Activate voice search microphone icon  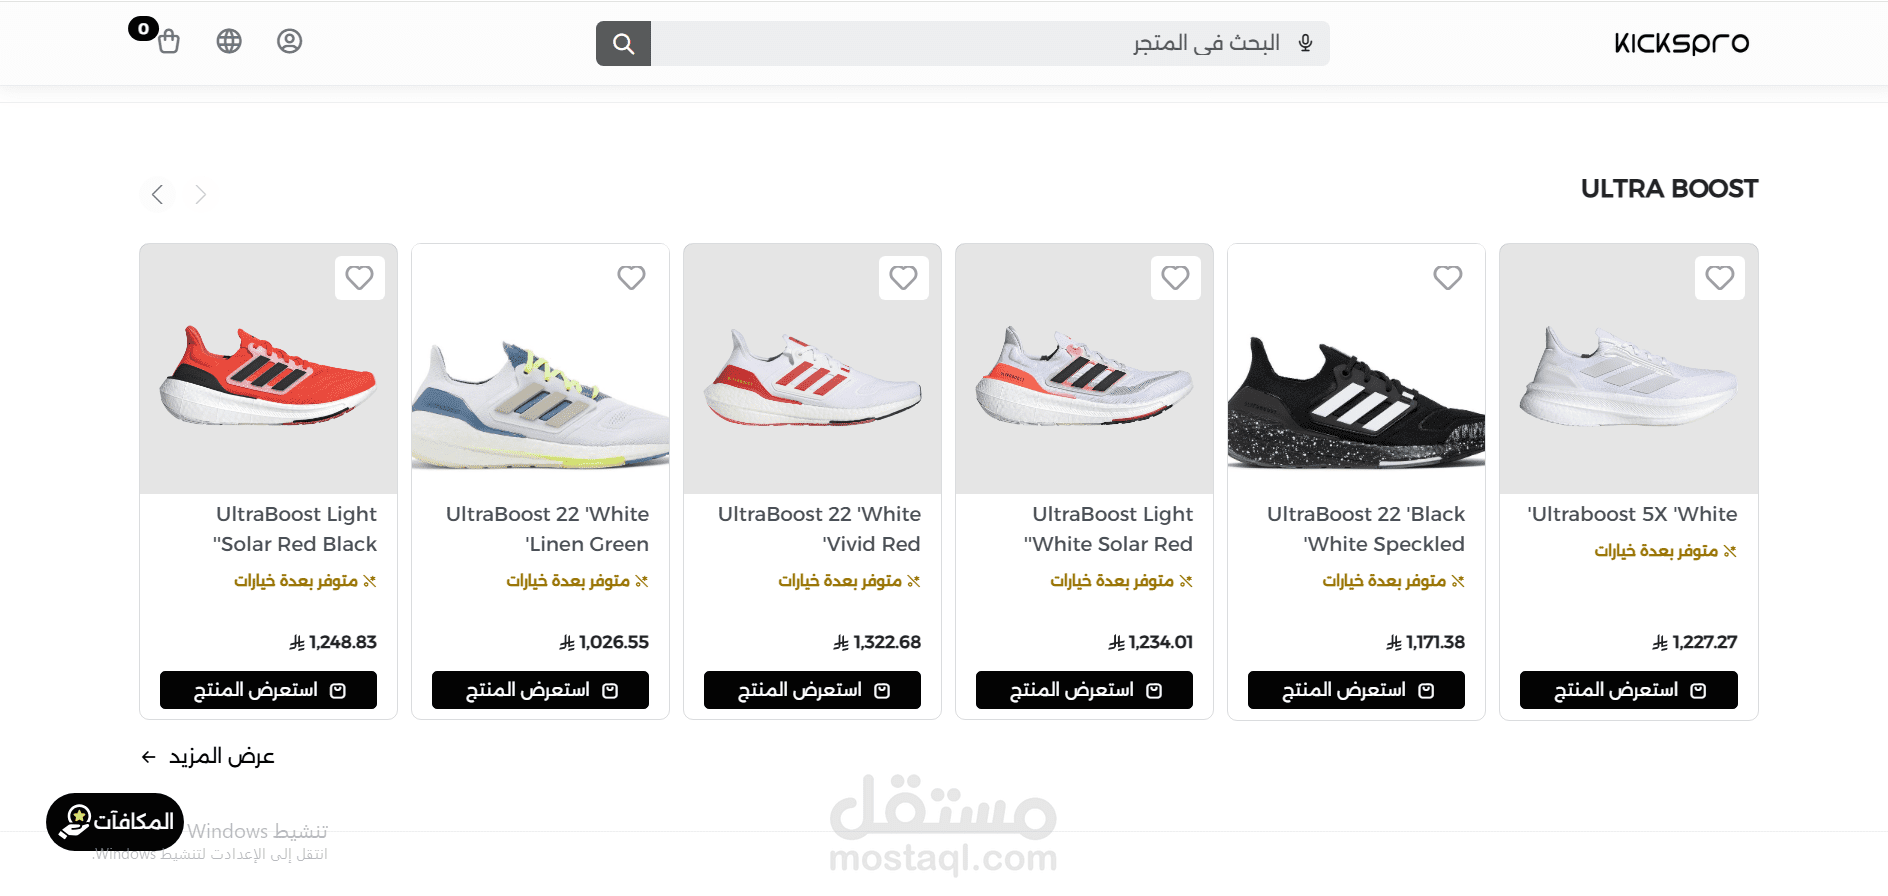coord(1305,43)
